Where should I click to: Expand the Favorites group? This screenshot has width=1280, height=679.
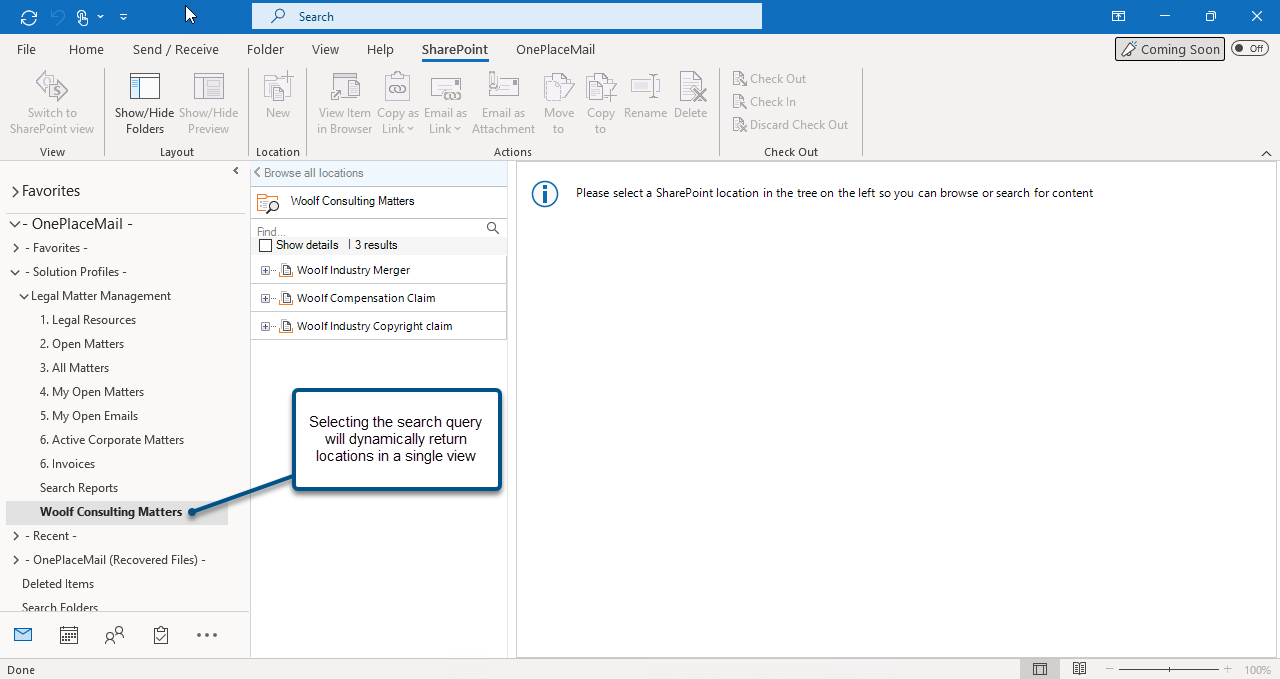(15, 191)
